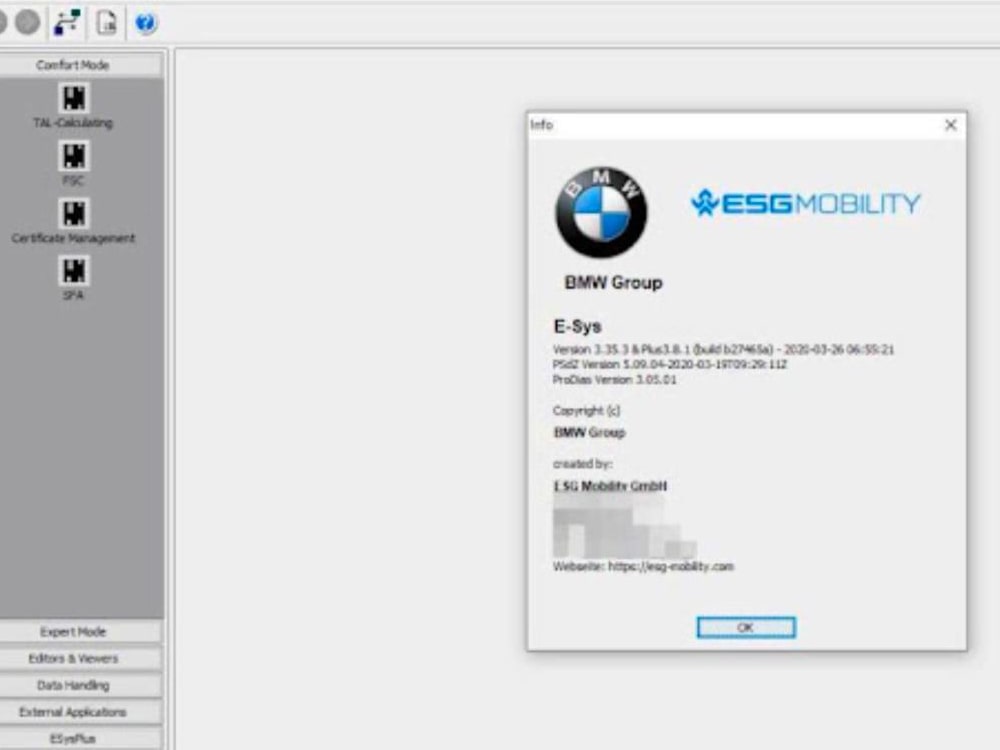1000x750 pixels.
Task: Click the connection toolbar icon
Action: click(67, 23)
